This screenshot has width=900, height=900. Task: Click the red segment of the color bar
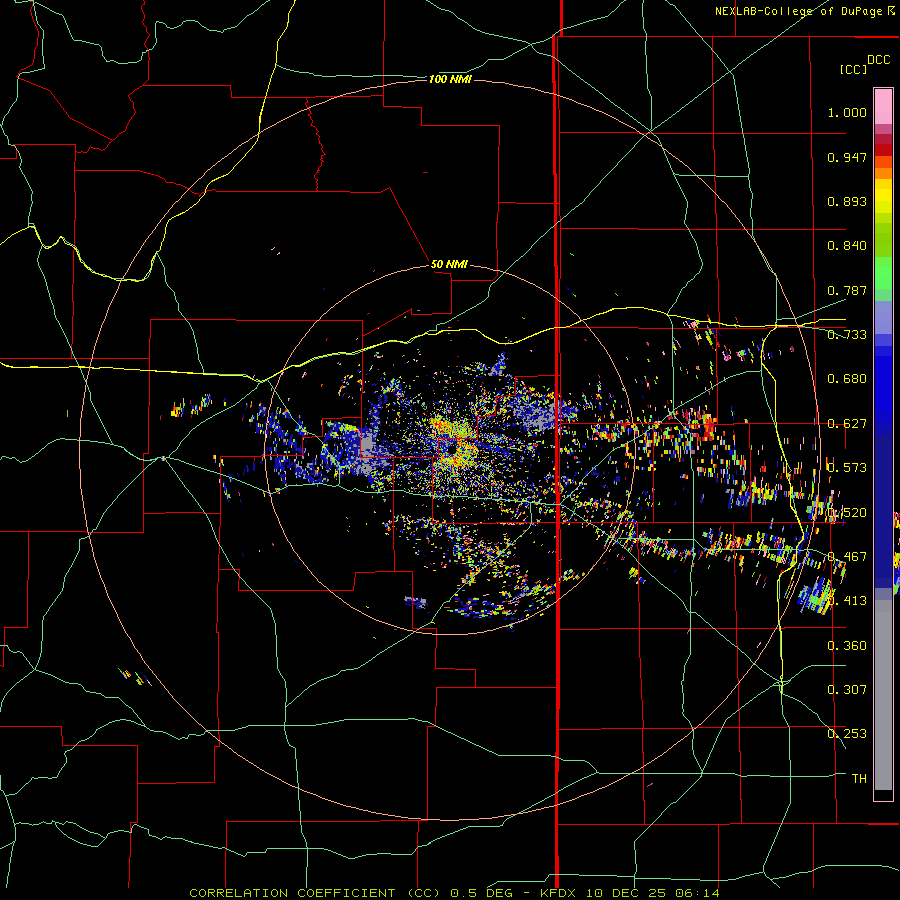click(x=883, y=149)
